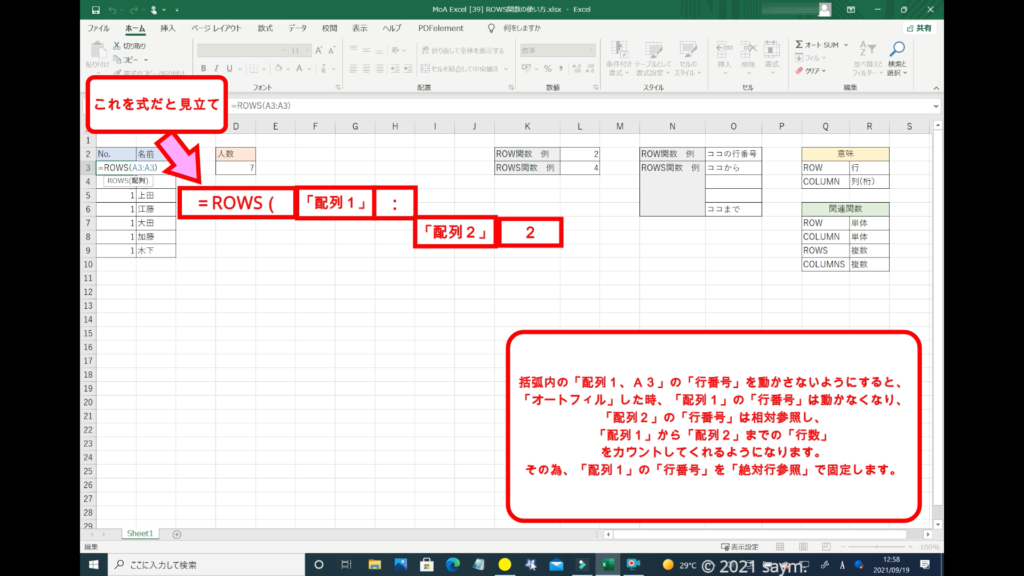Switch to the 挿入 (Insert) ribbon tab

pos(168,28)
